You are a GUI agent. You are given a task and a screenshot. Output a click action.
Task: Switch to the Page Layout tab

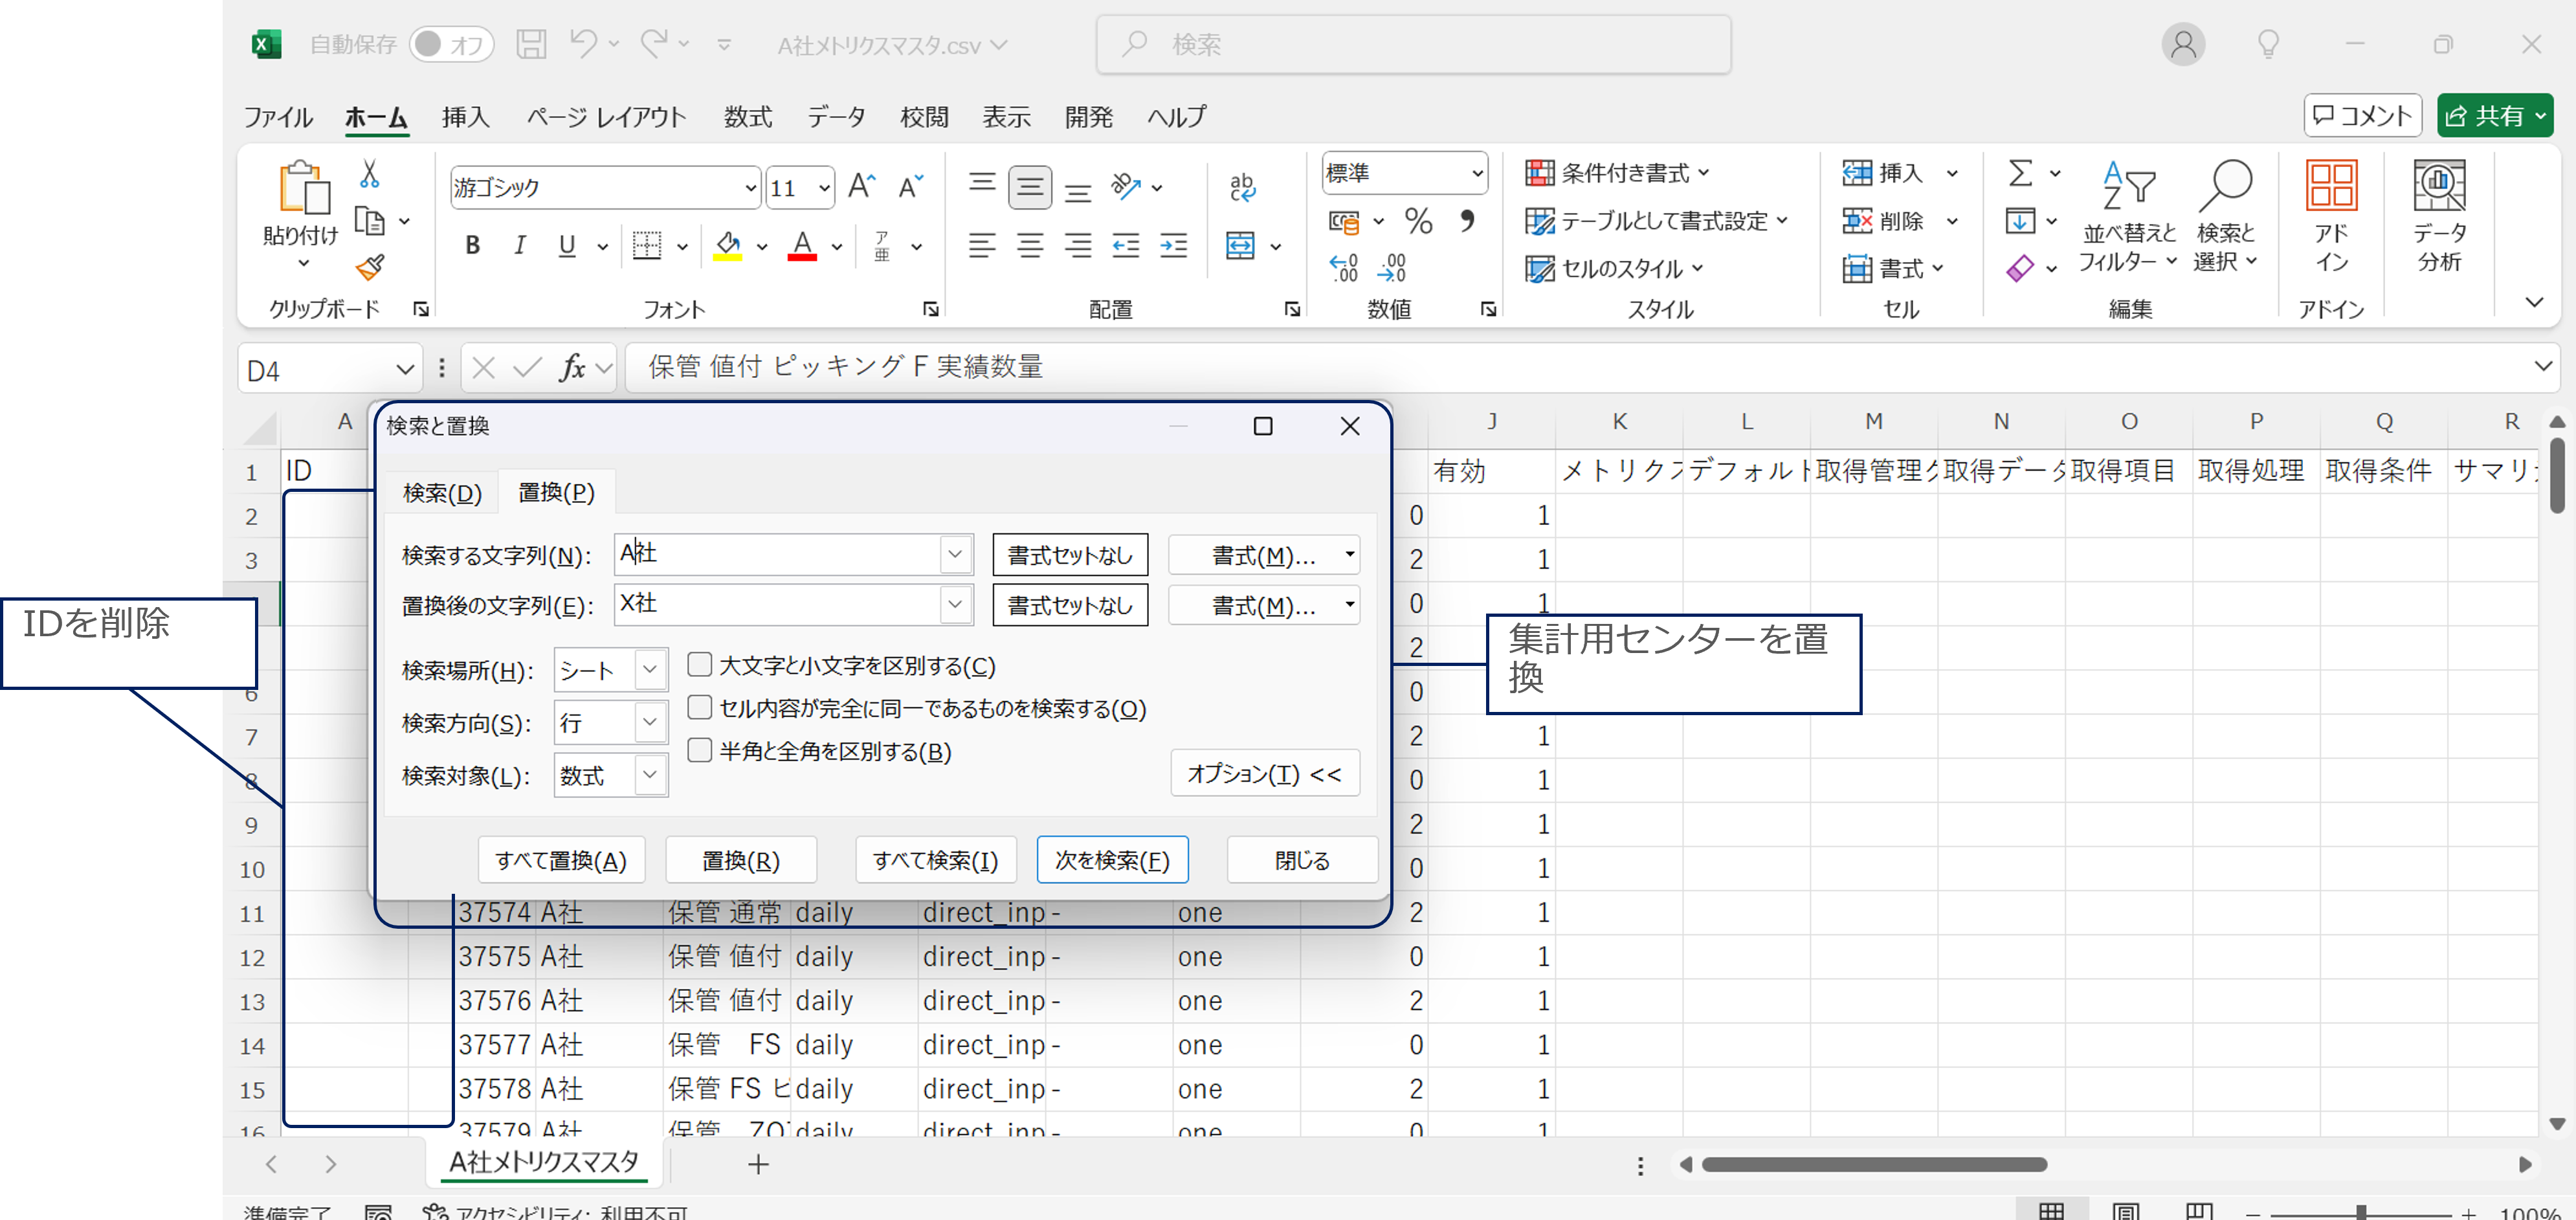[606, 117]
